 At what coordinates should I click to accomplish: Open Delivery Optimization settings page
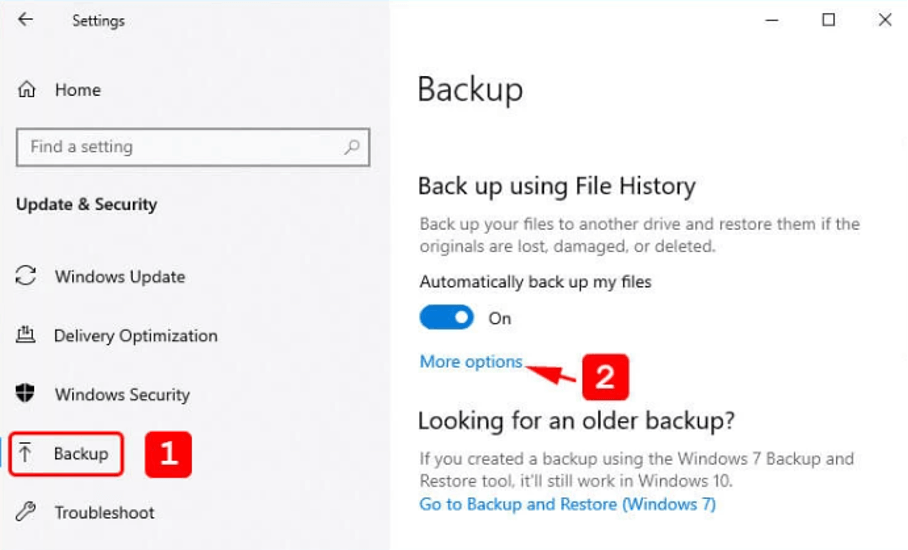click(136, 336)
